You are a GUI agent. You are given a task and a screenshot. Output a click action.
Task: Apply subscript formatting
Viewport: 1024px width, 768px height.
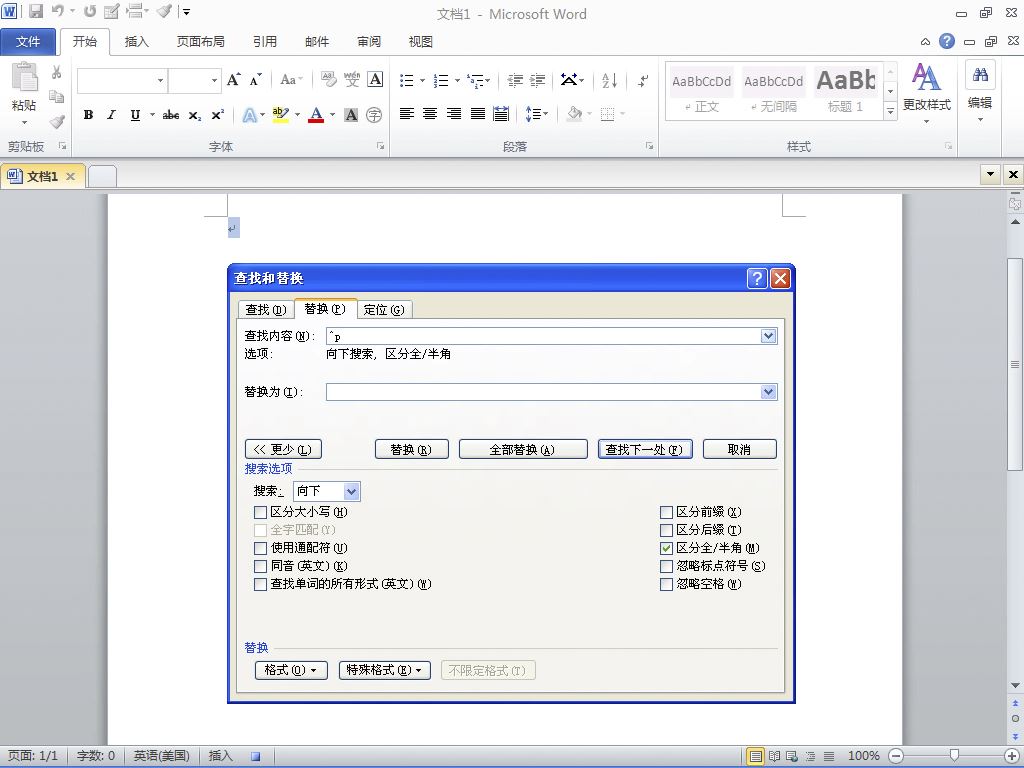pyautogui.click(x=195, y=115)
